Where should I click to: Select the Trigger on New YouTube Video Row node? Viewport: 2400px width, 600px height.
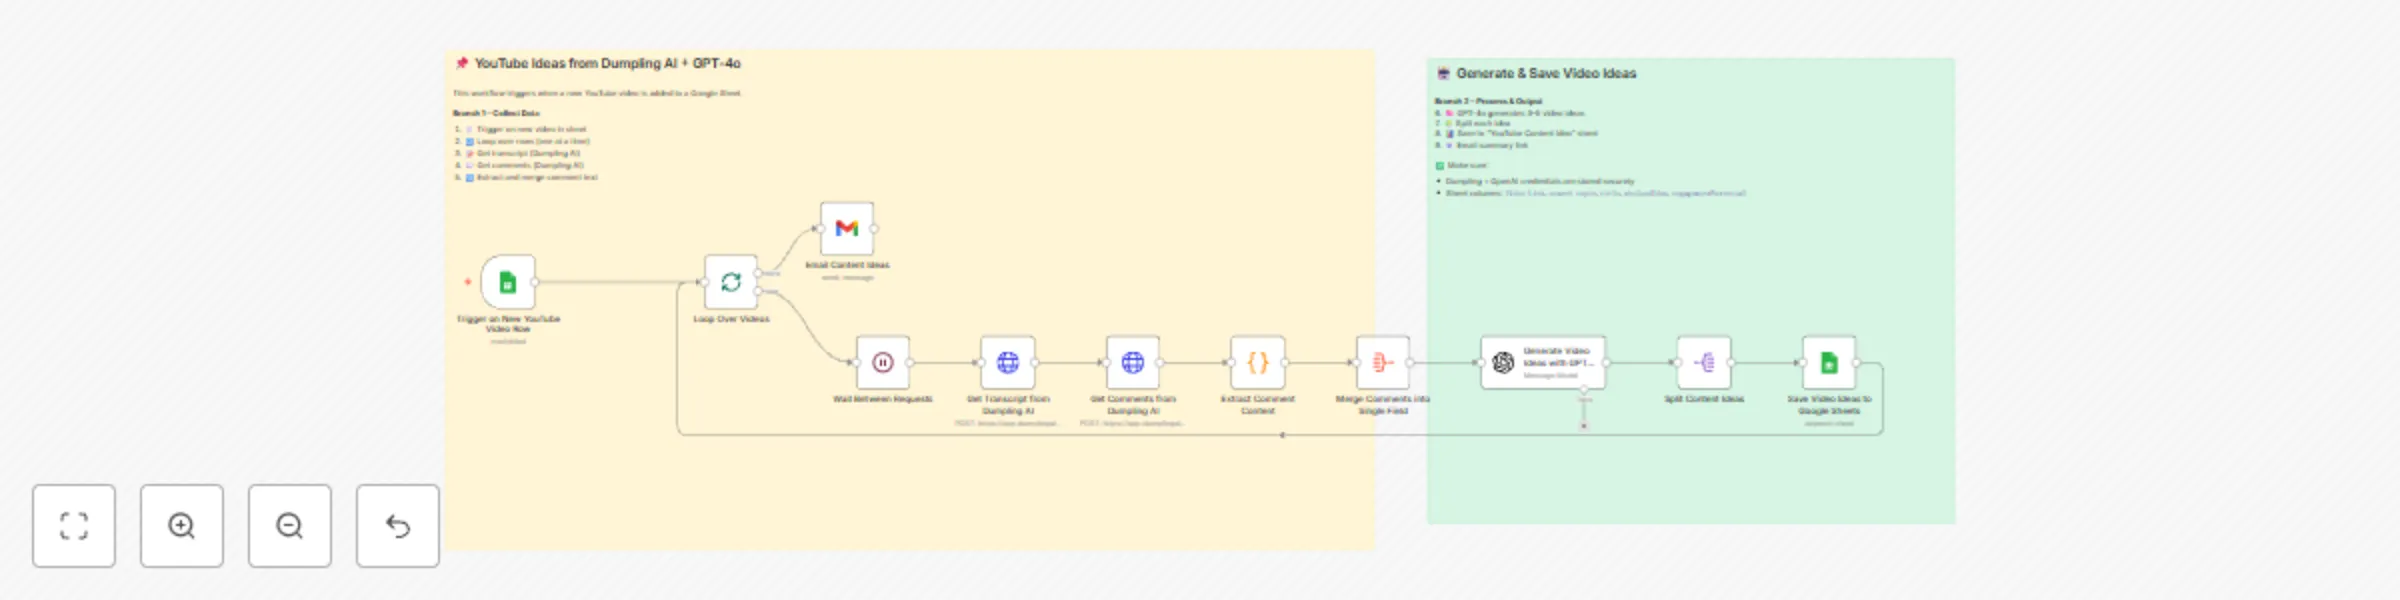click(508, 282)
